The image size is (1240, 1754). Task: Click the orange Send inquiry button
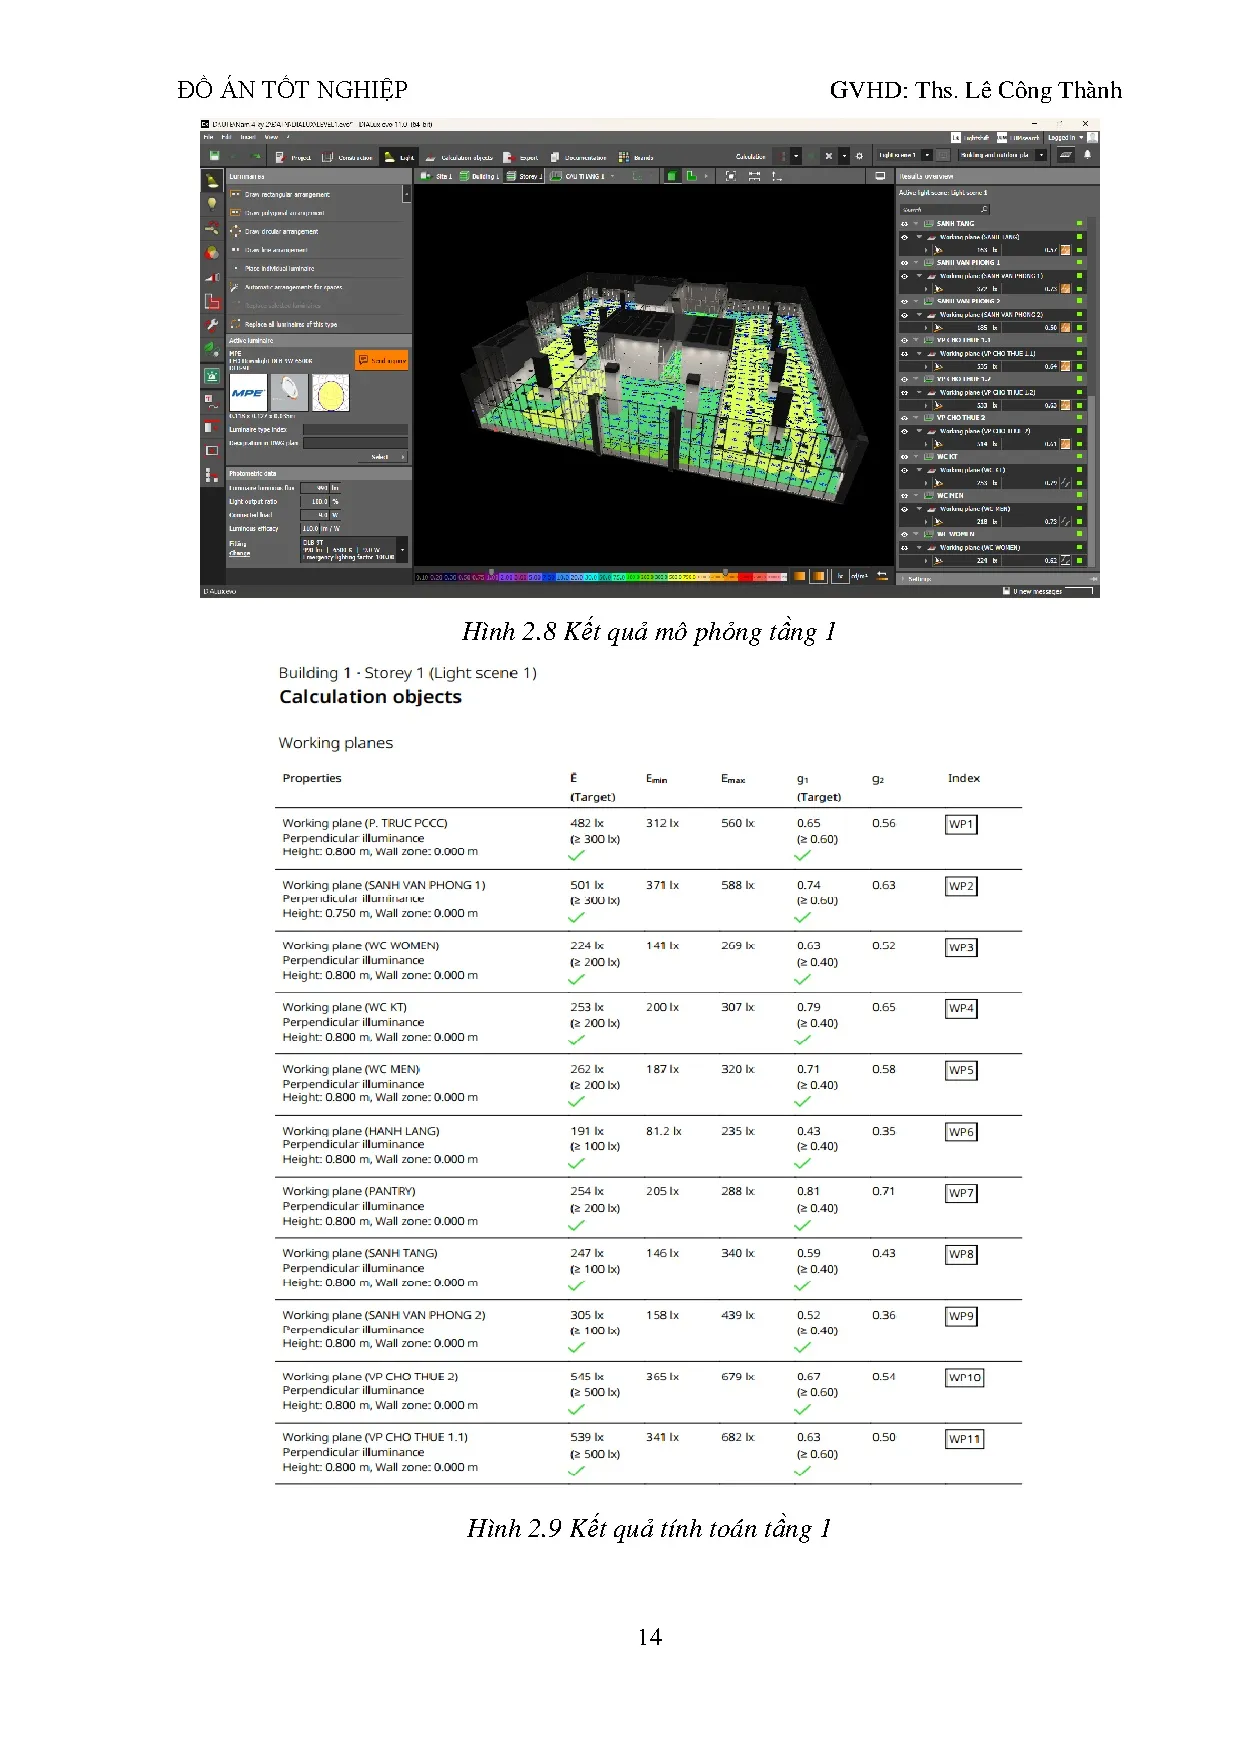[x=381, y=360]
